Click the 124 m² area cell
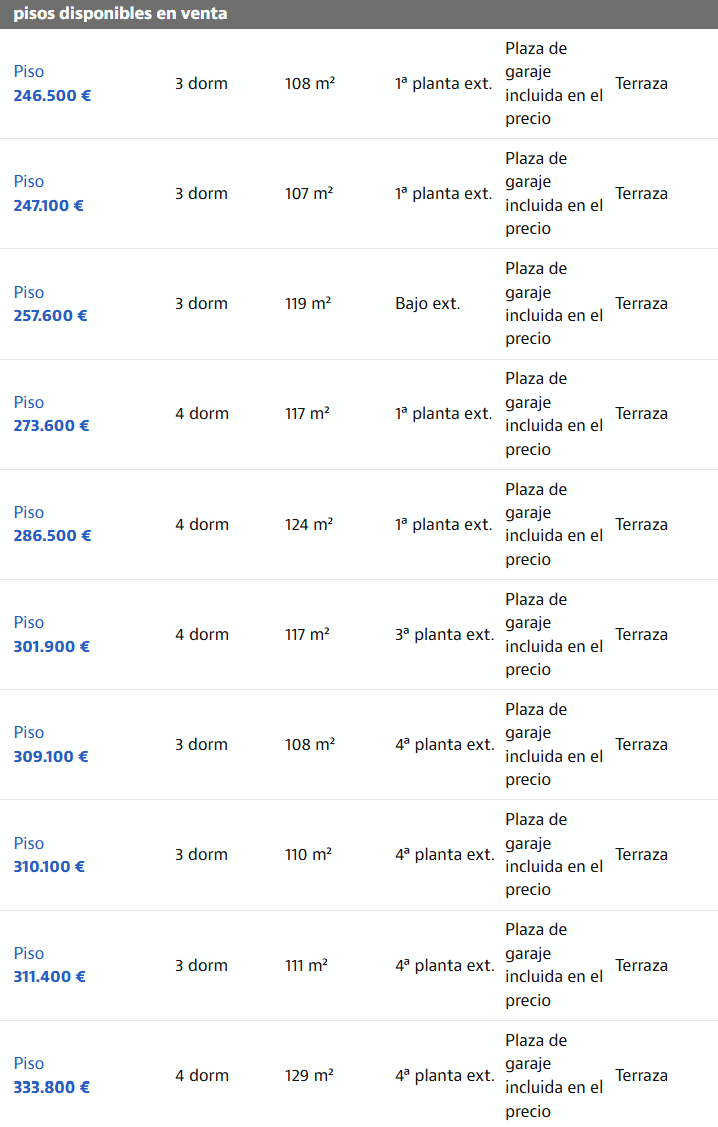Screen dimensions: 718x1127 [309, 524]
